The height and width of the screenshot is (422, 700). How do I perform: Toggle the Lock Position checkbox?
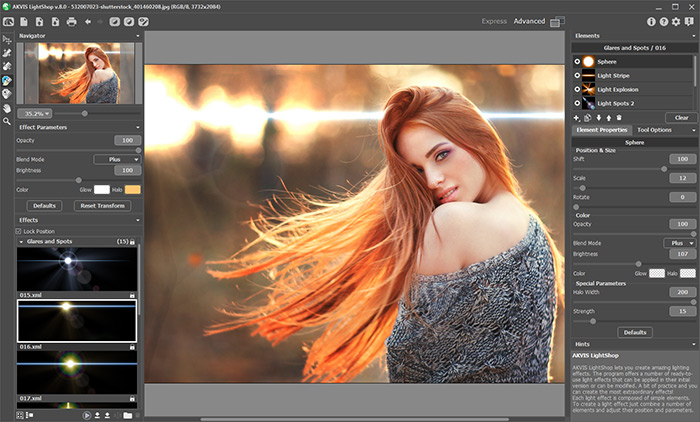[x=19, y=231]
